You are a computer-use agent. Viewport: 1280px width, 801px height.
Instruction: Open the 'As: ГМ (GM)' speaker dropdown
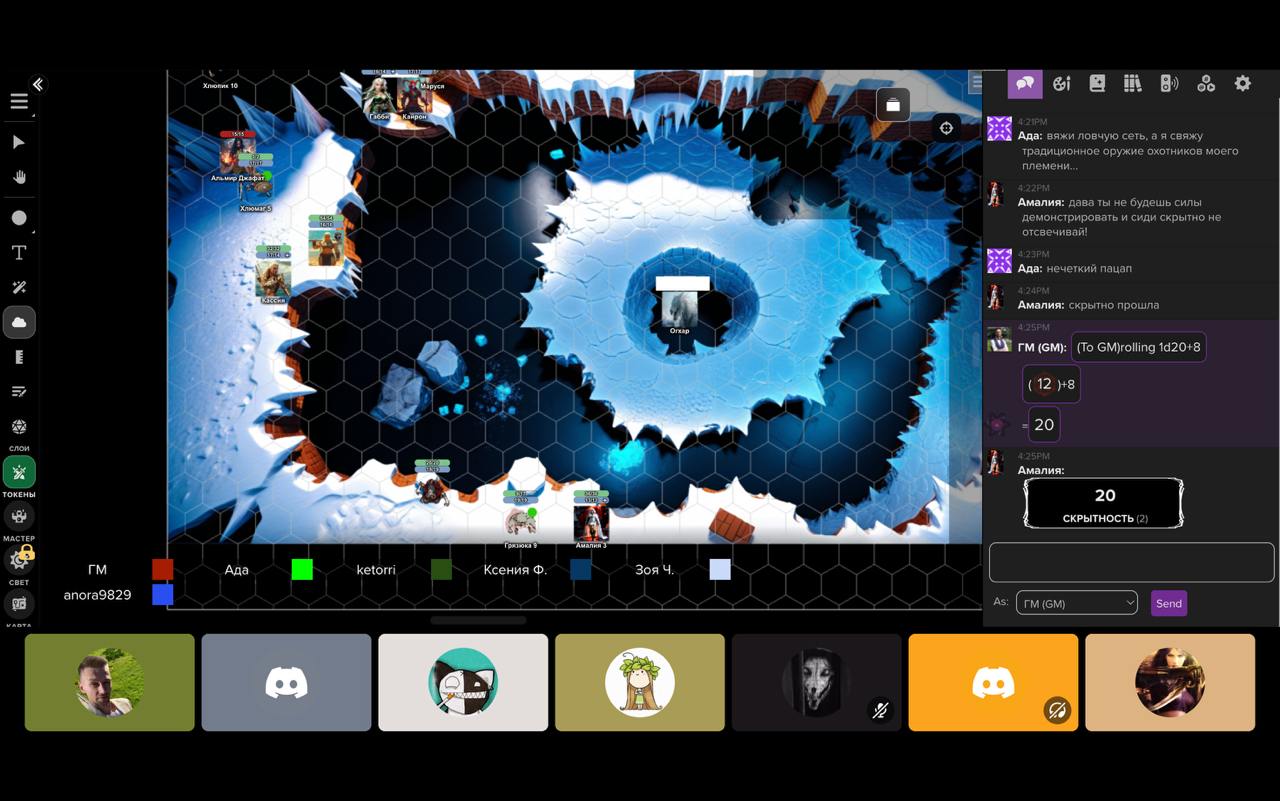click(x=1076, y=603)
